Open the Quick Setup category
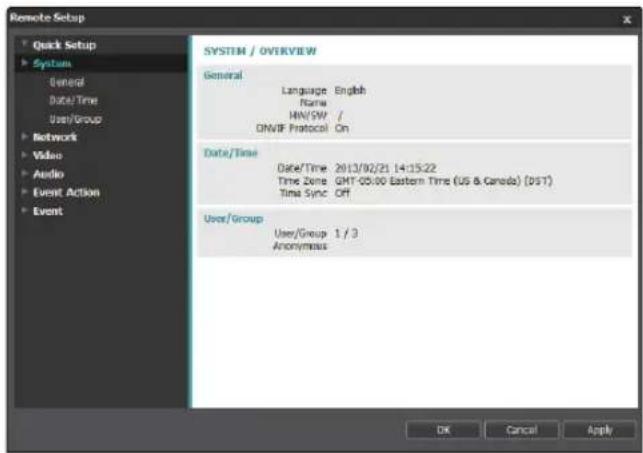 point(64,45)
